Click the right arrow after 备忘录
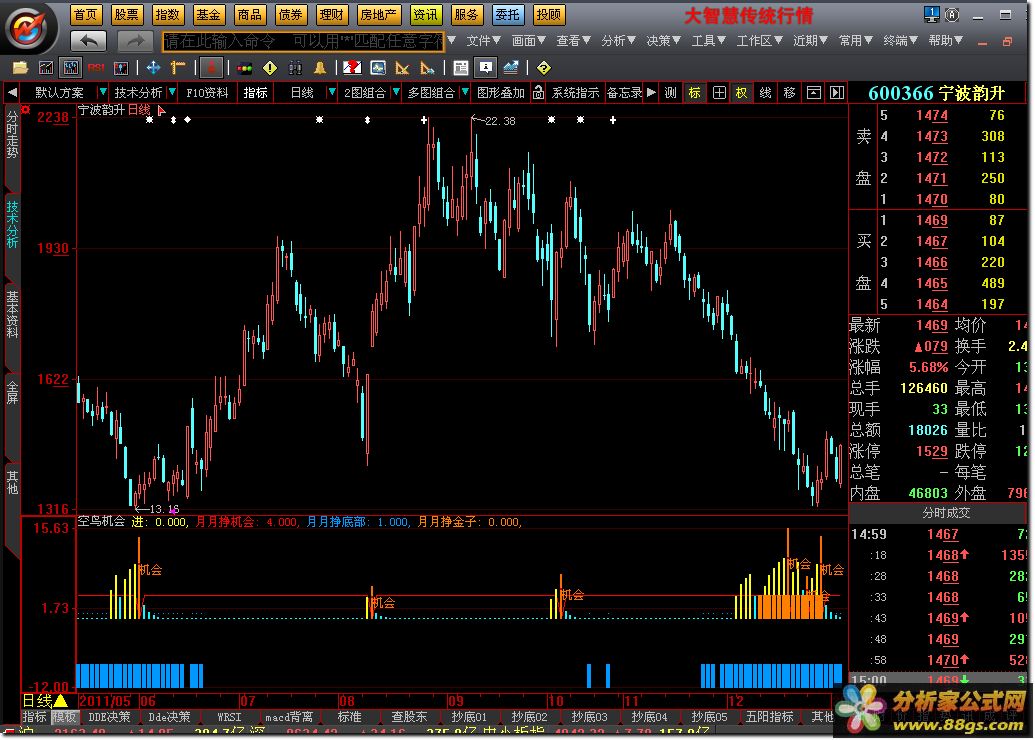 (651, 92)
